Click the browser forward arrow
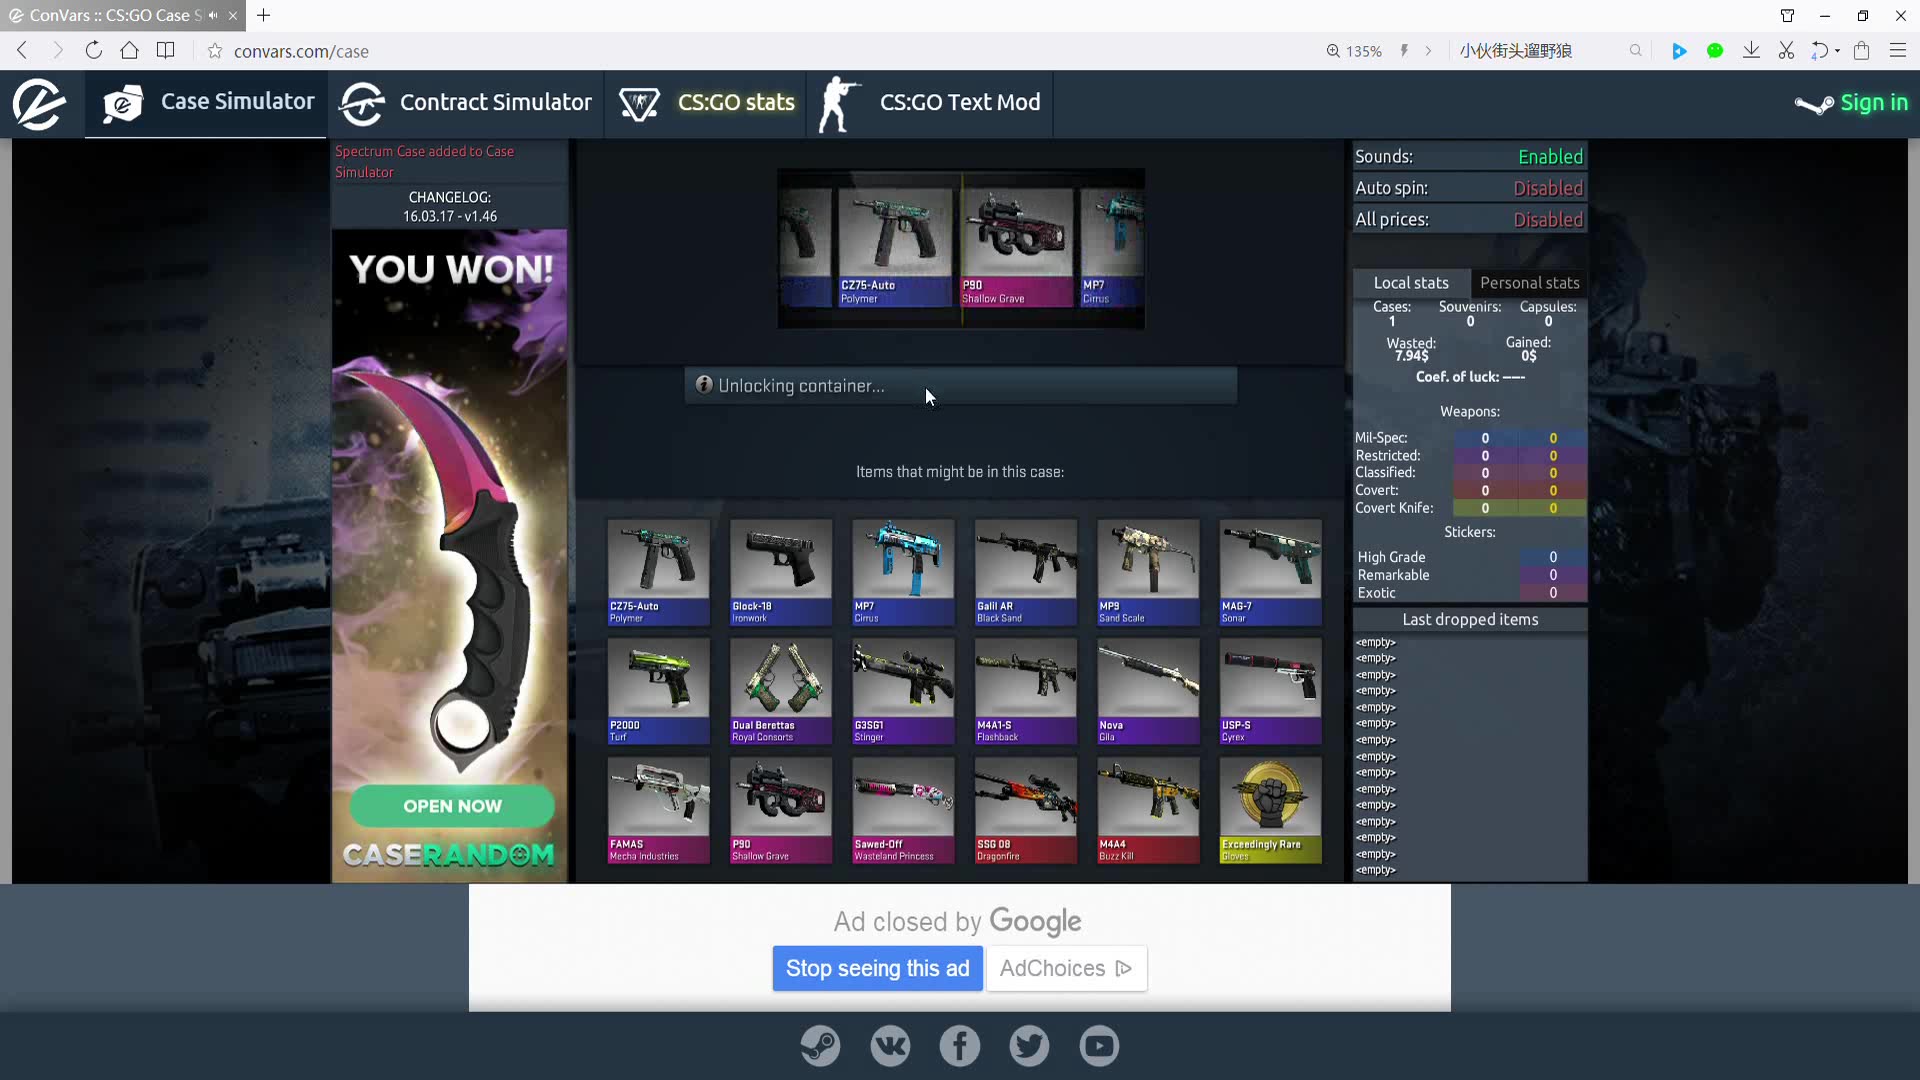Screen dimensions: 1920x1080 pos(57,51)
